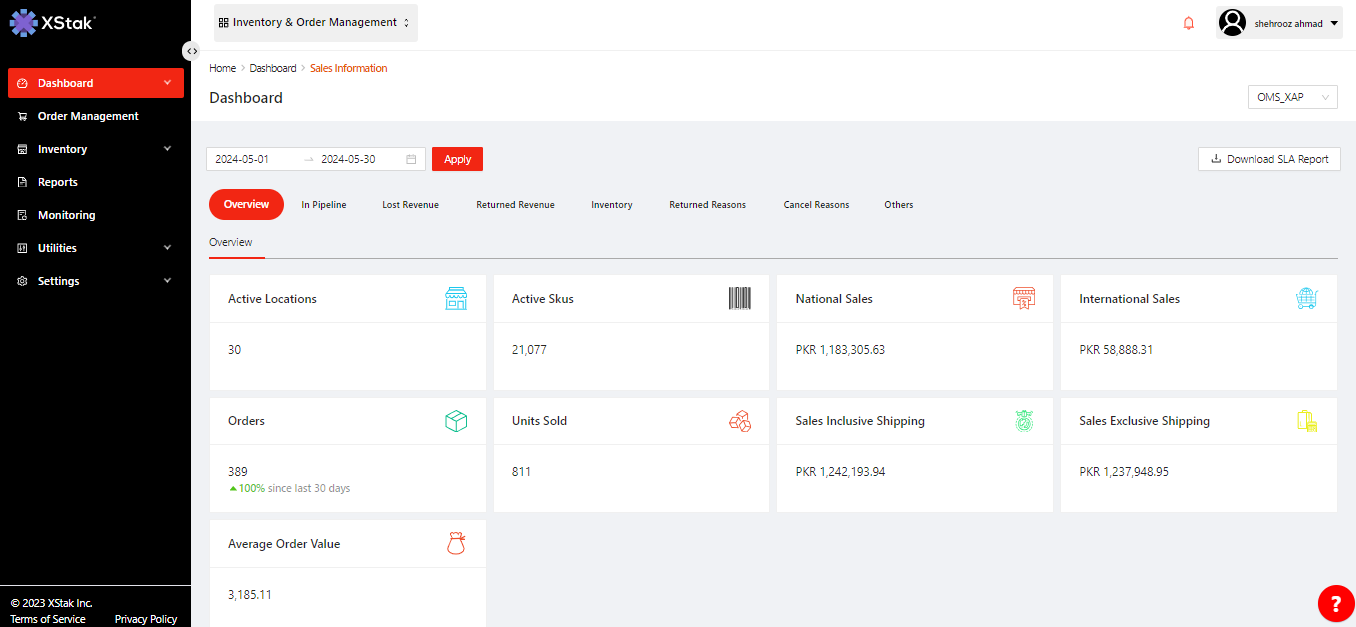Switch to the Lost Revenue tab
This screenshot has width=1356, height=627.
(x=410, y=205)
